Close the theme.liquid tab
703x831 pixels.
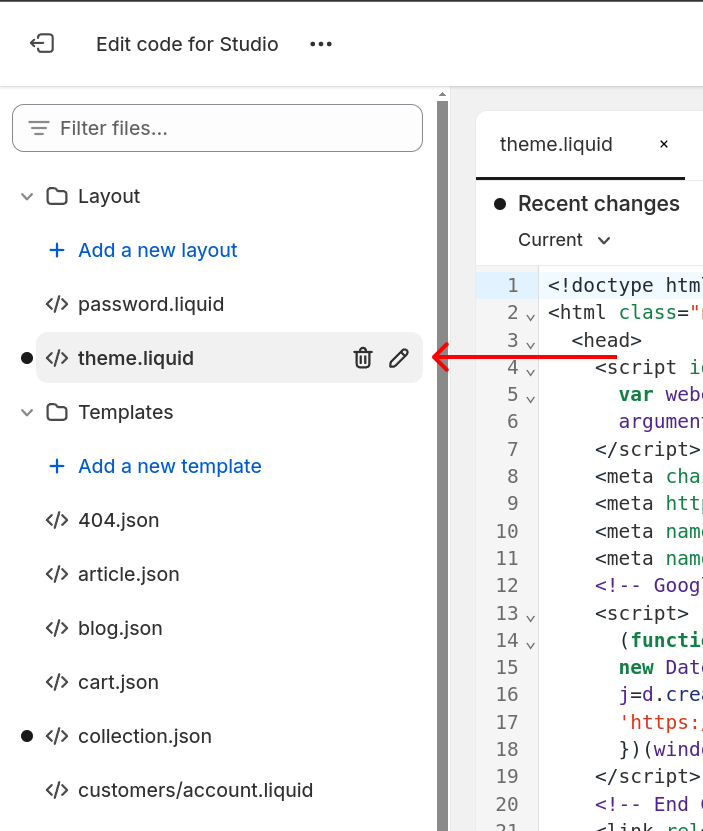click(663, 144)
